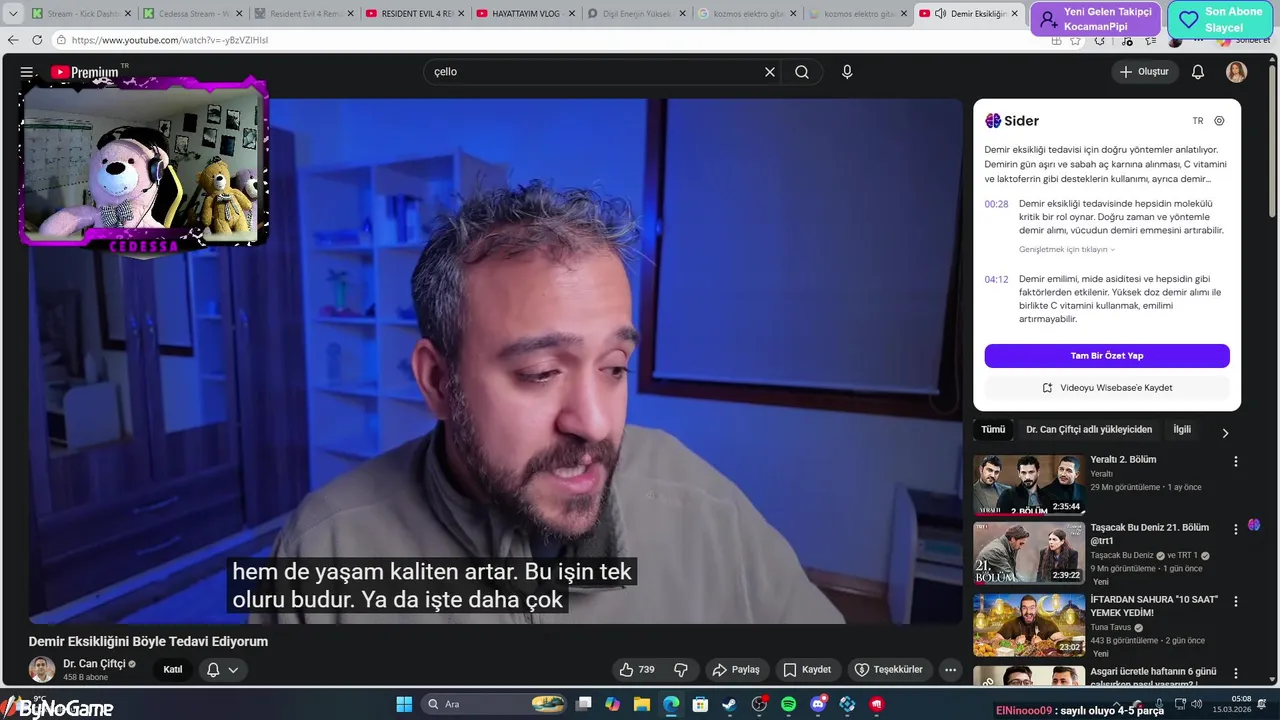The height and width of the screenshot is (720, 1280).
Task: Open Dr. Can Çiftçi channel avatar
Action: tap(42, 670)
